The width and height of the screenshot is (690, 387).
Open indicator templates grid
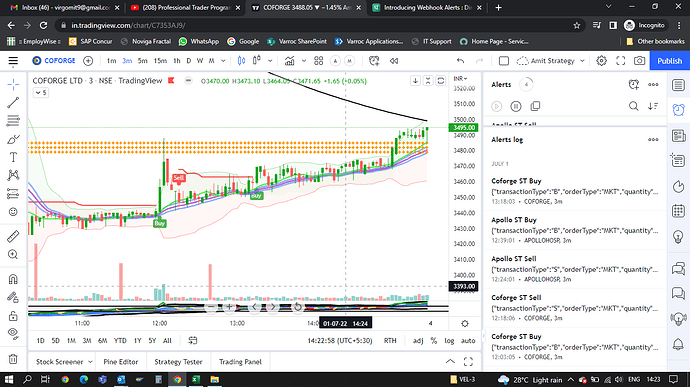click(x=319, y=61)
